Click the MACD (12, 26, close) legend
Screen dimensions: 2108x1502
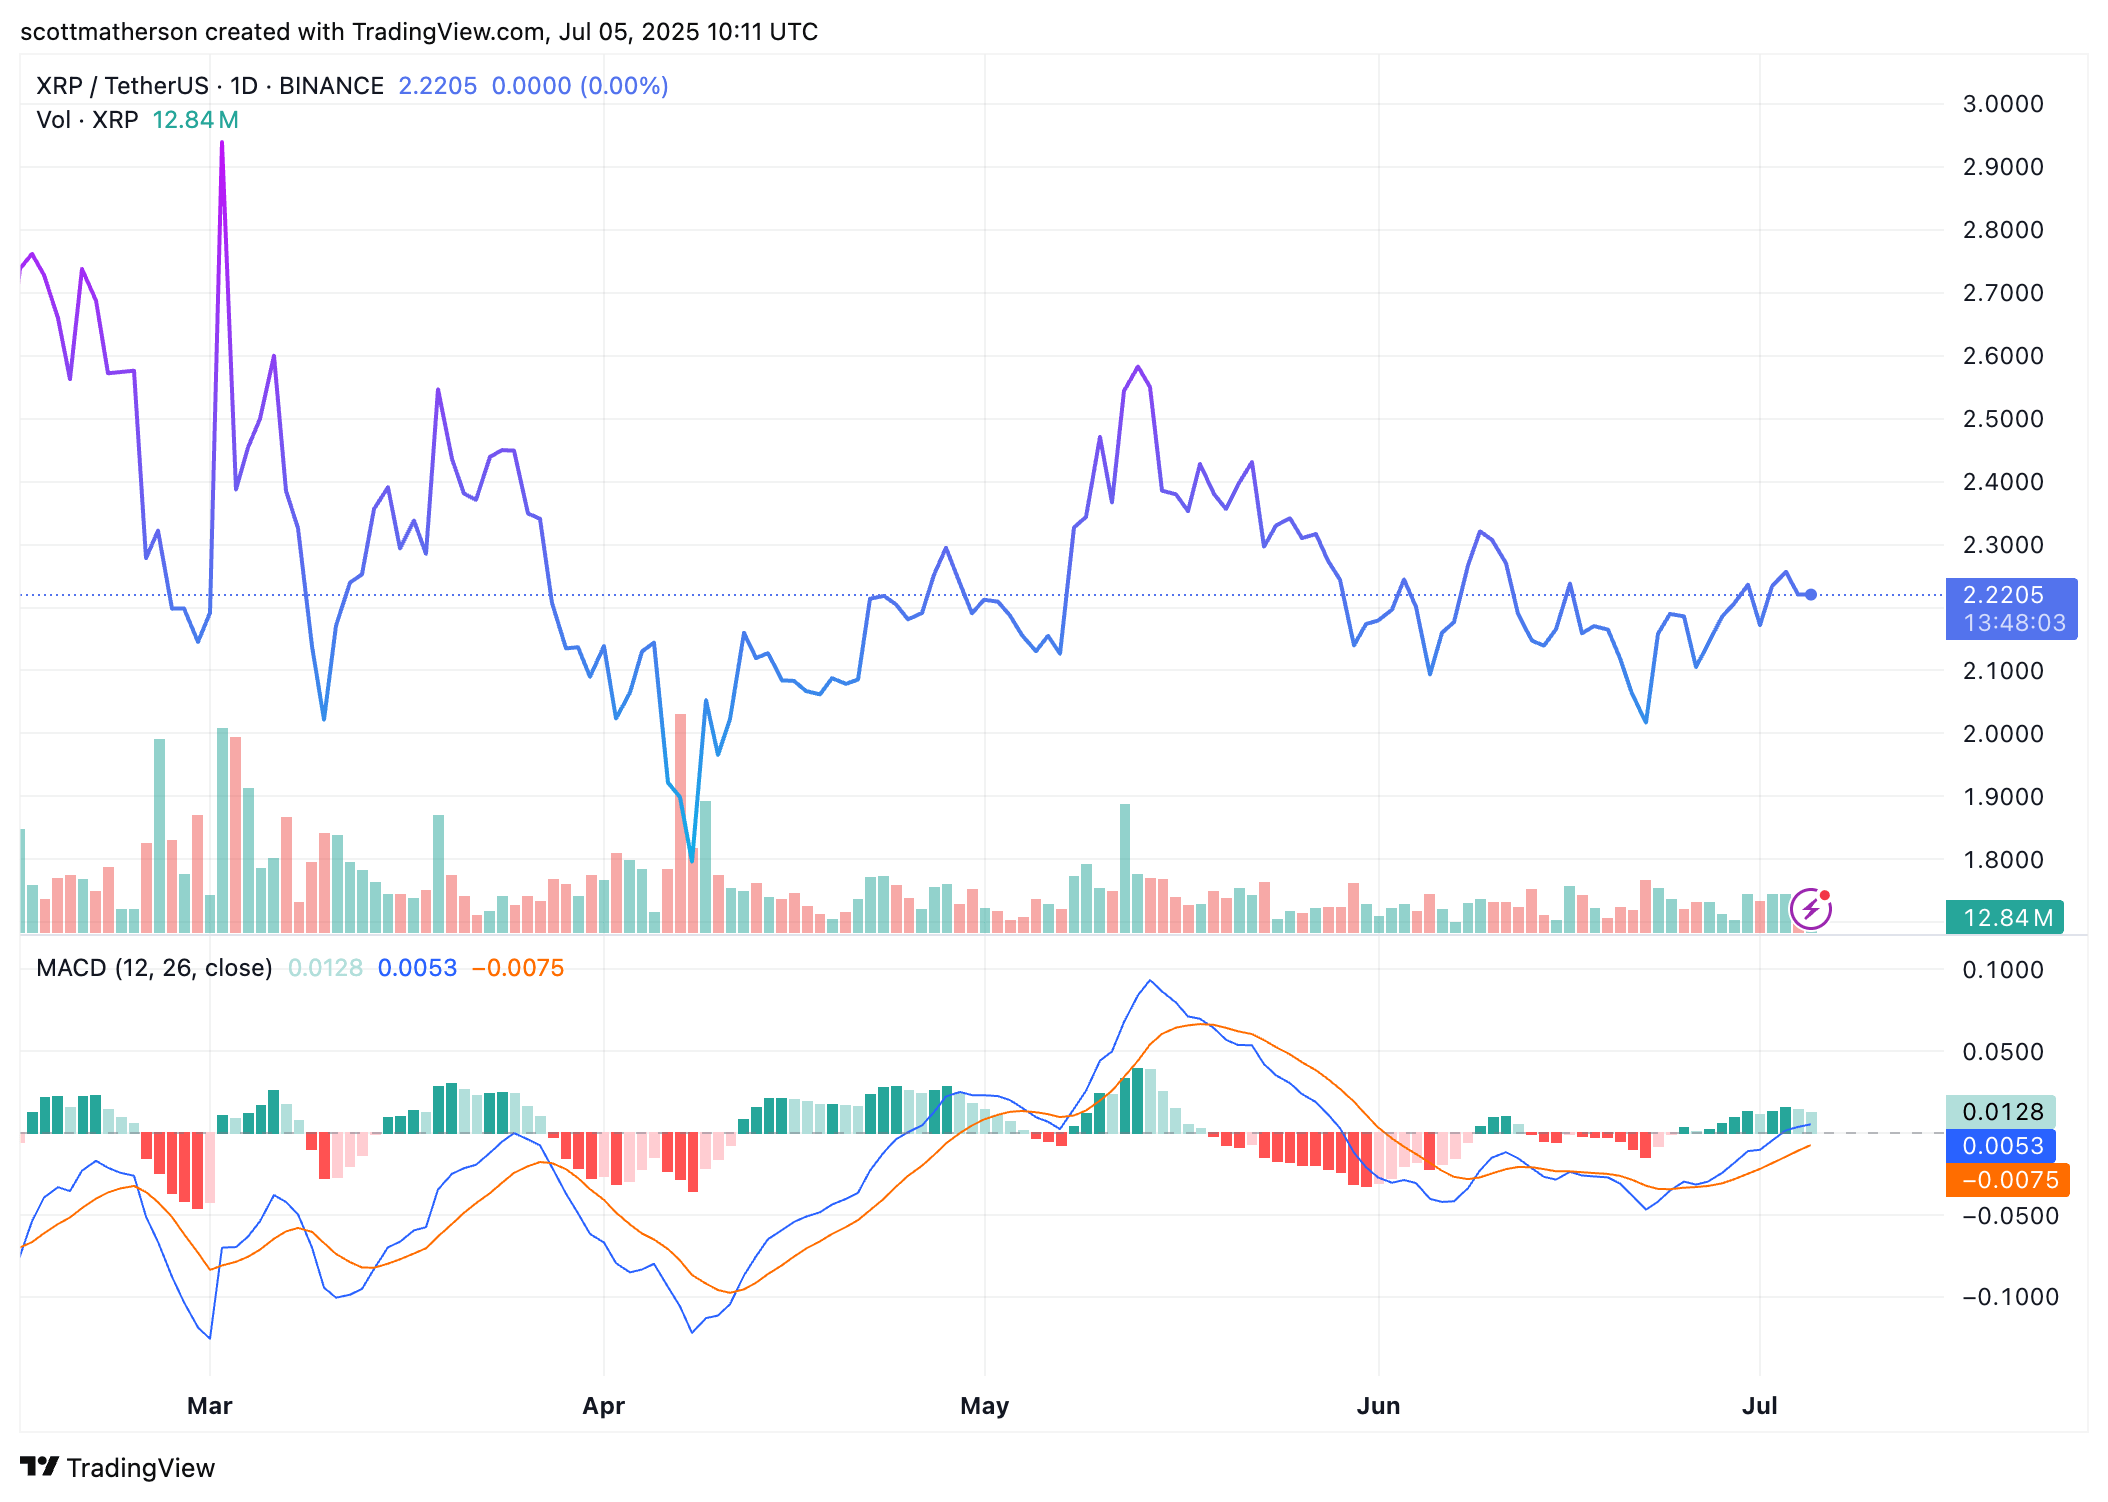tap(154, 968)
